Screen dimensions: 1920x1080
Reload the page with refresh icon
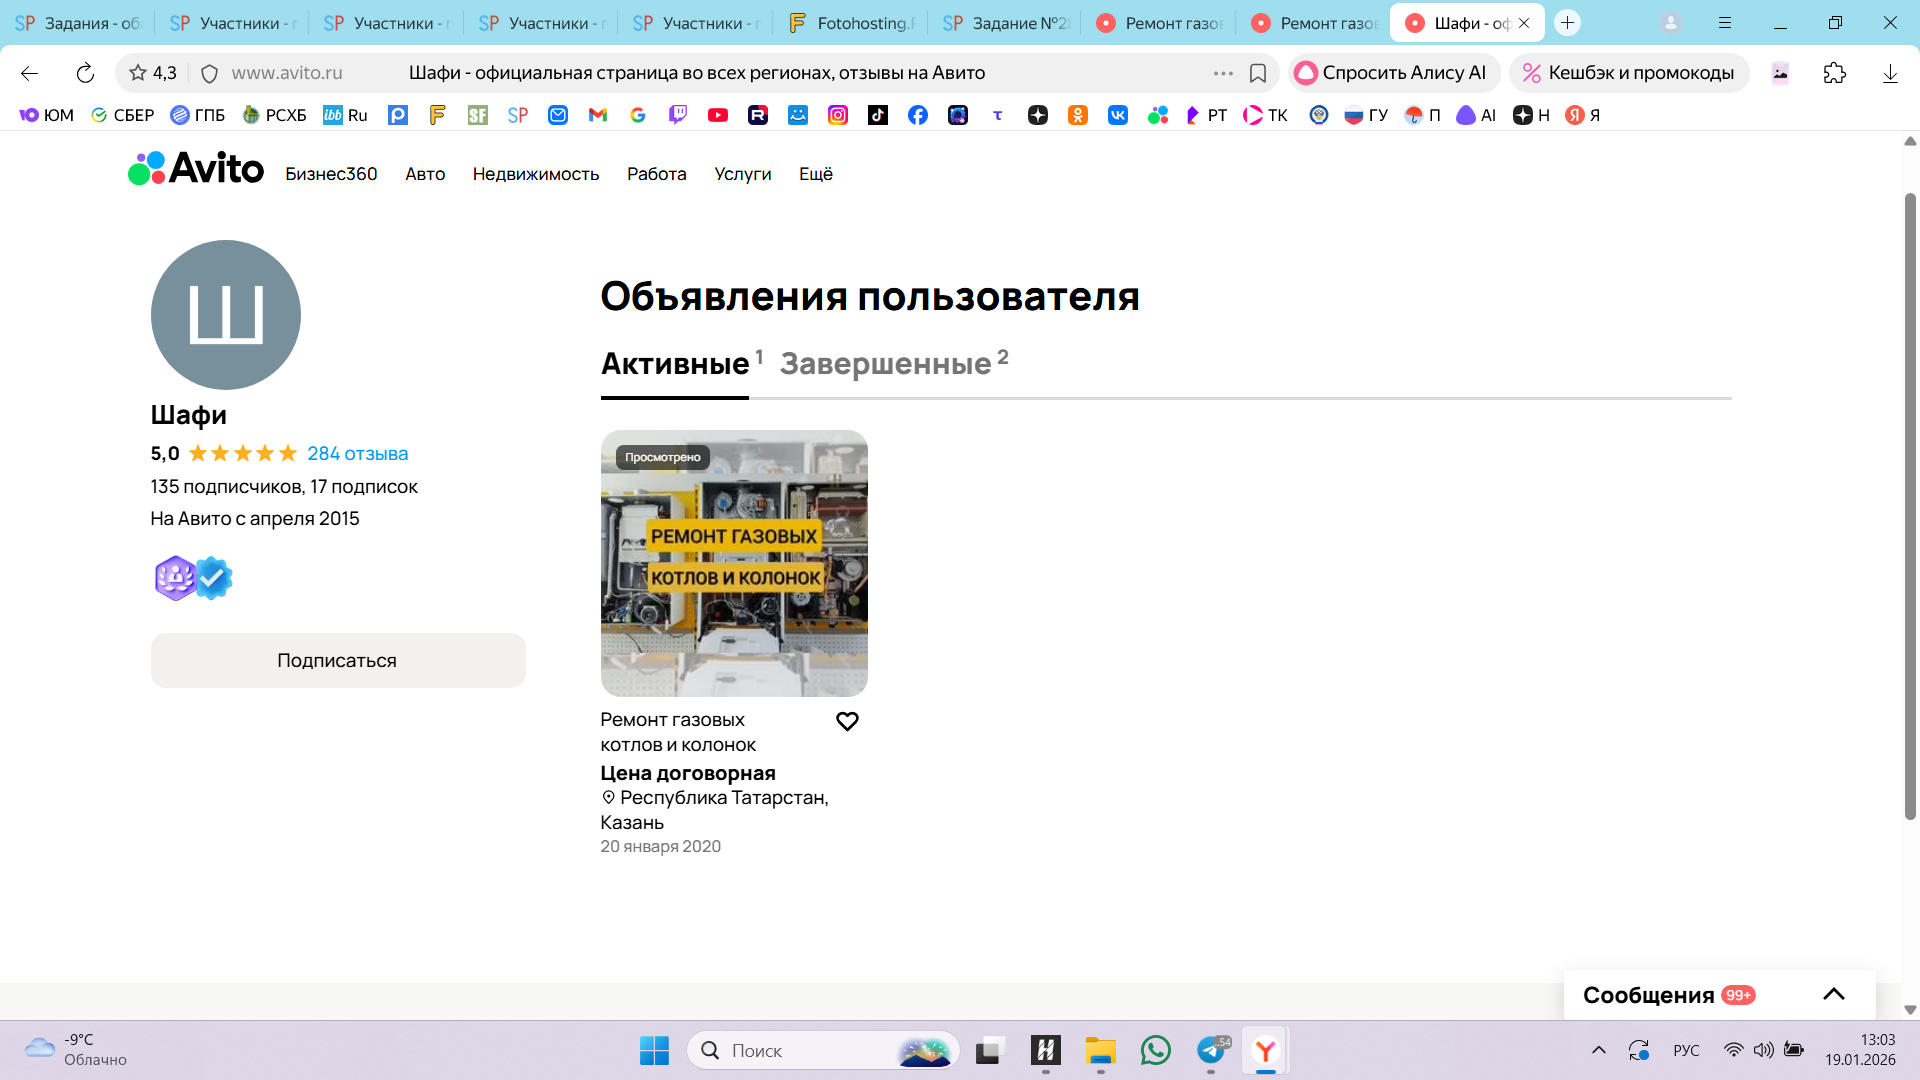click(85, 73)
